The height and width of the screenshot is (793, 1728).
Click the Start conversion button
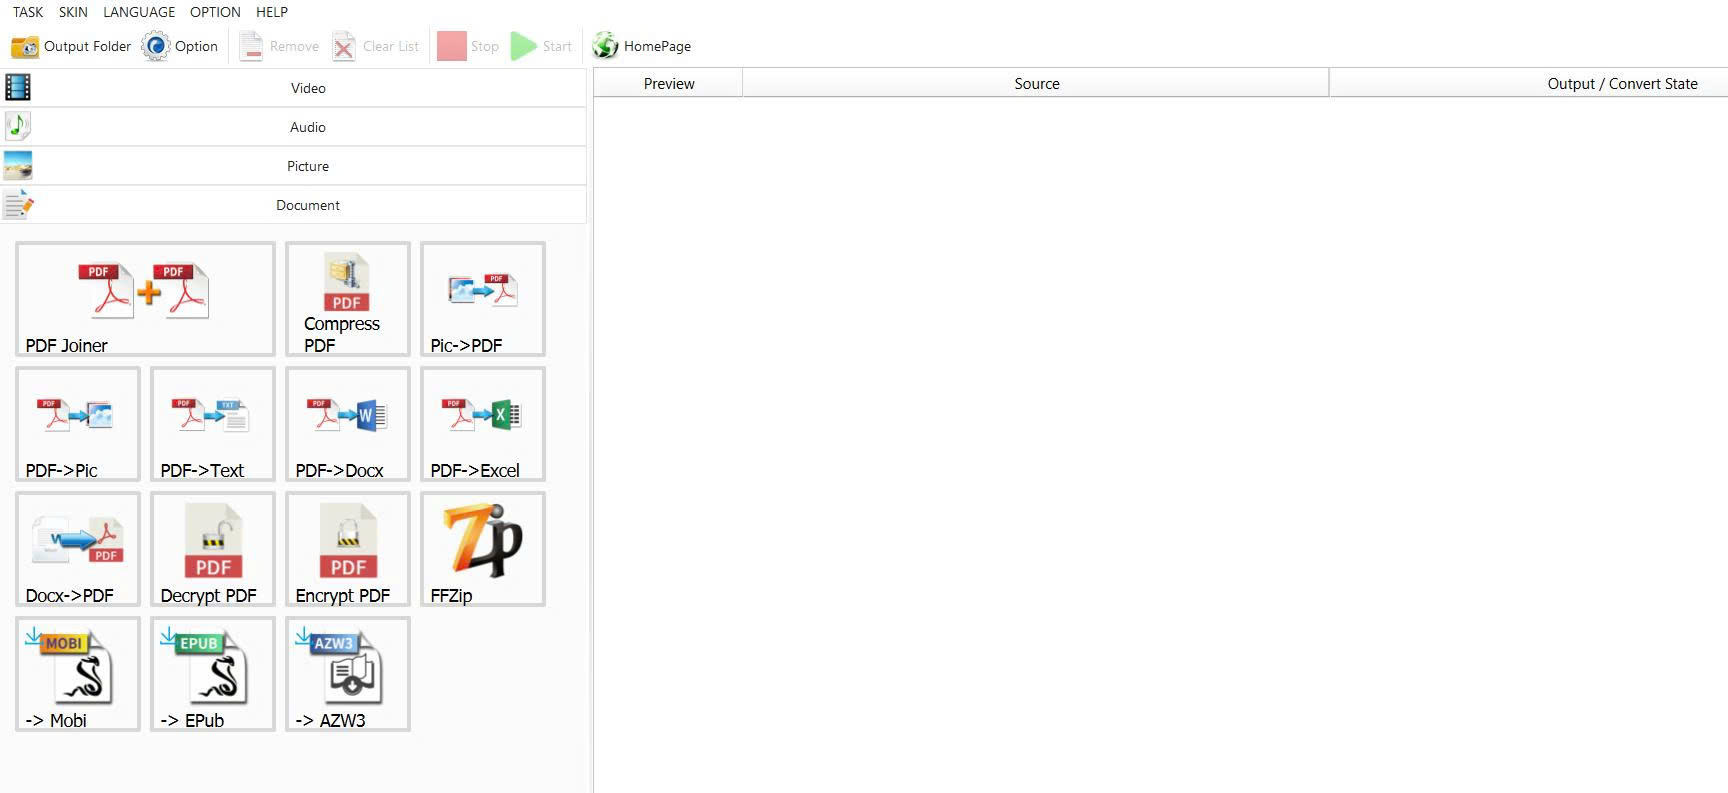tap(542, 46)
